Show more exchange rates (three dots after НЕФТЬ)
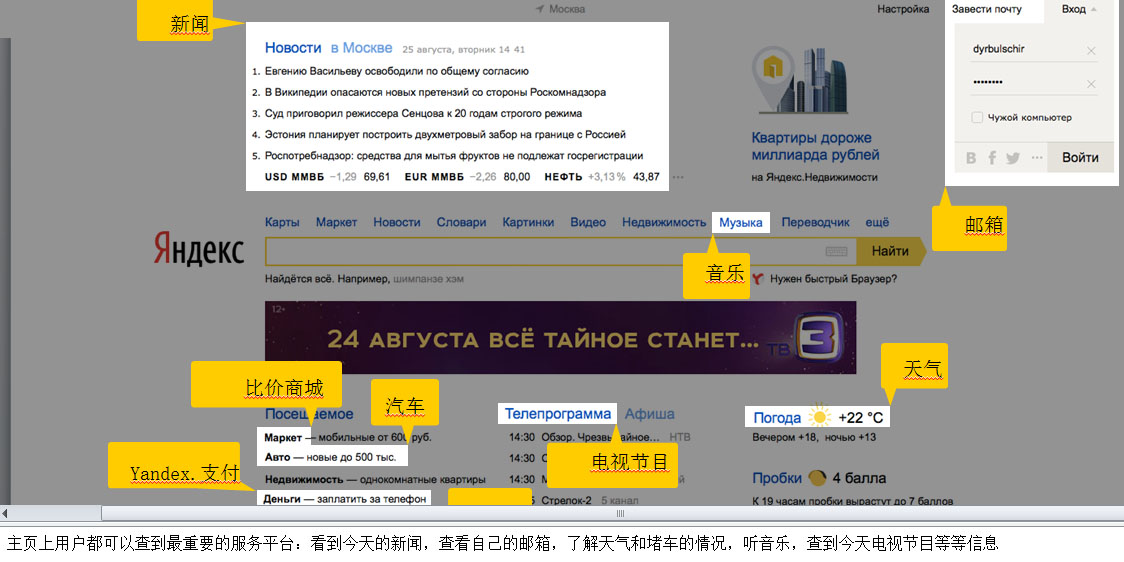Viewport: 1124px width, 562px height. coord(678,177)
